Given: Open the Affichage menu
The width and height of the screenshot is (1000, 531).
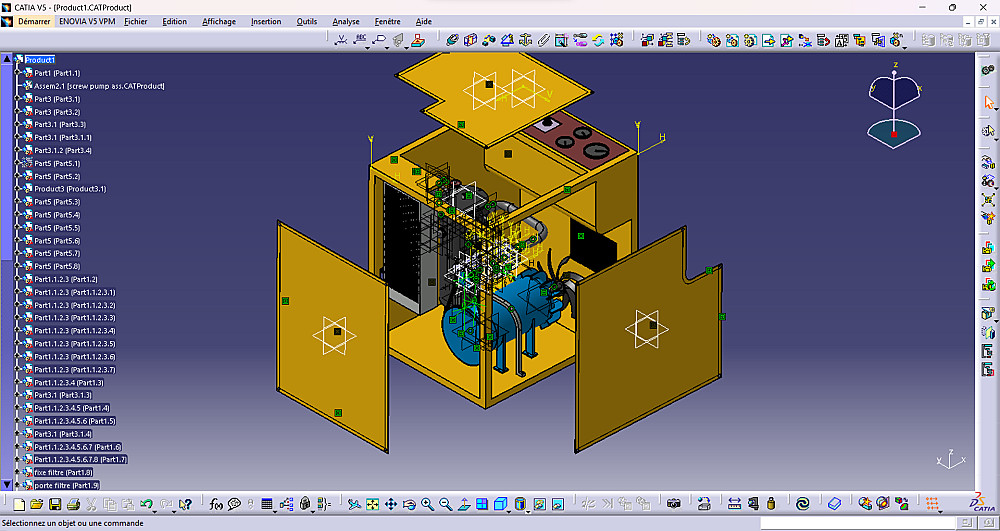Looking at the screenshot, I should tap(219, 22).
